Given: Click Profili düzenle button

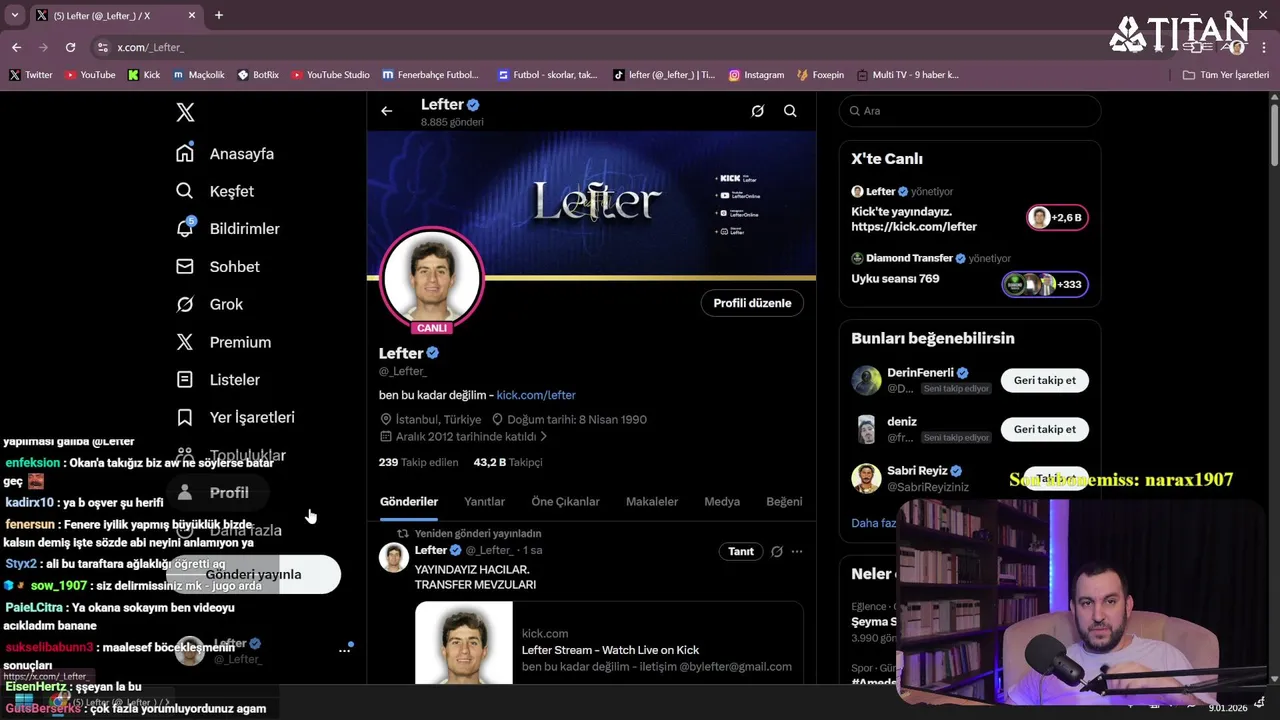Looking at the screenshot, I should pyautogui.click(x=752, y=303).
